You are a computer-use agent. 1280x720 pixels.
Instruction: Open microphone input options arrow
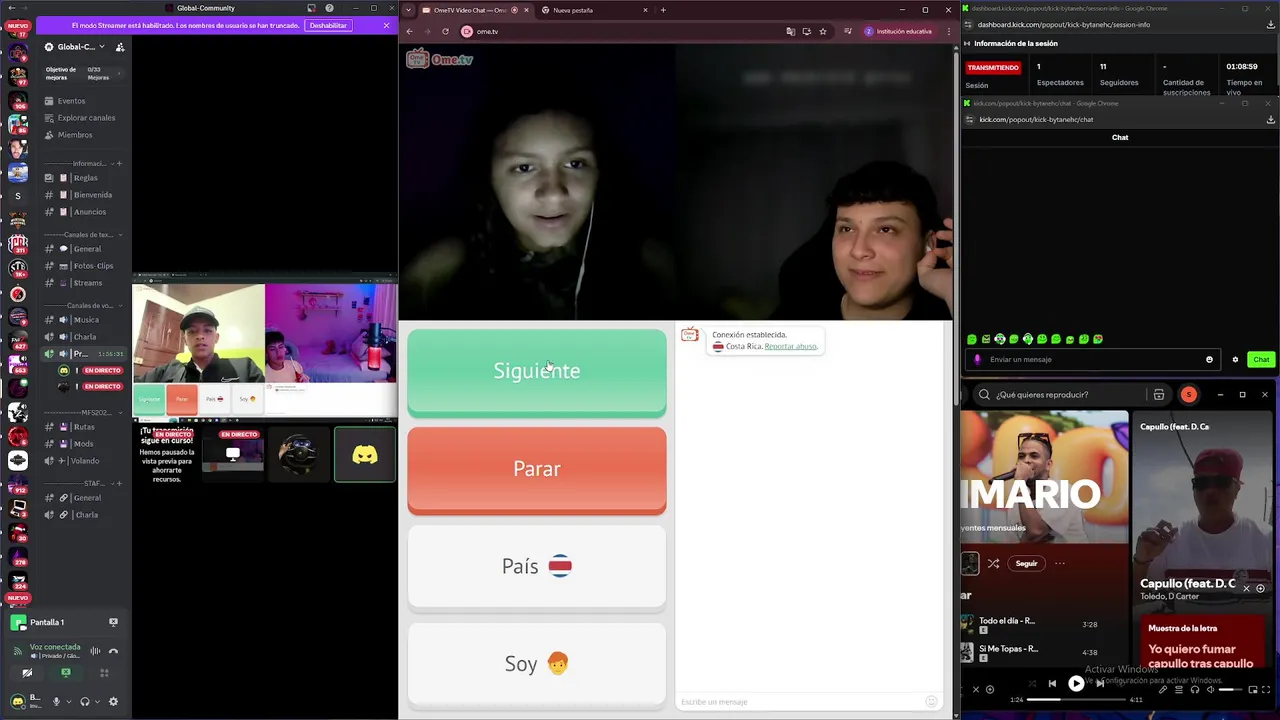tap(69, 702)
